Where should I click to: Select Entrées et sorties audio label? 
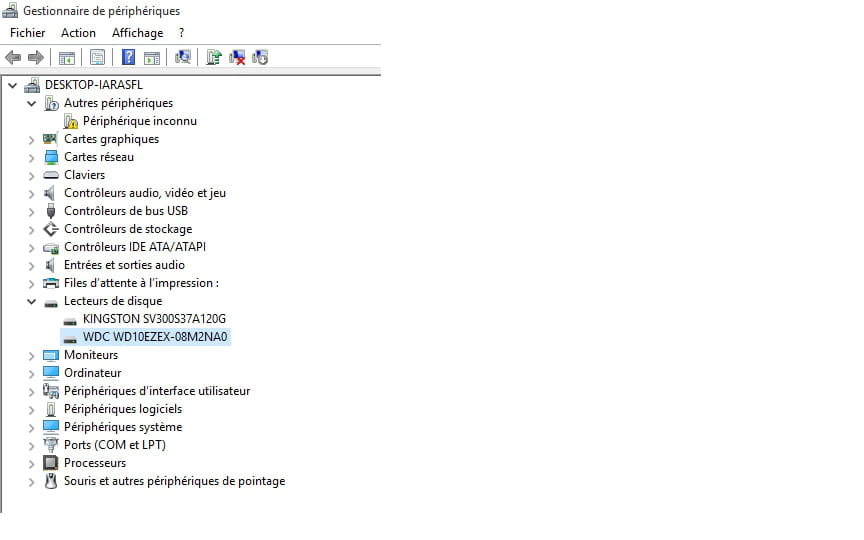[124, 265]
